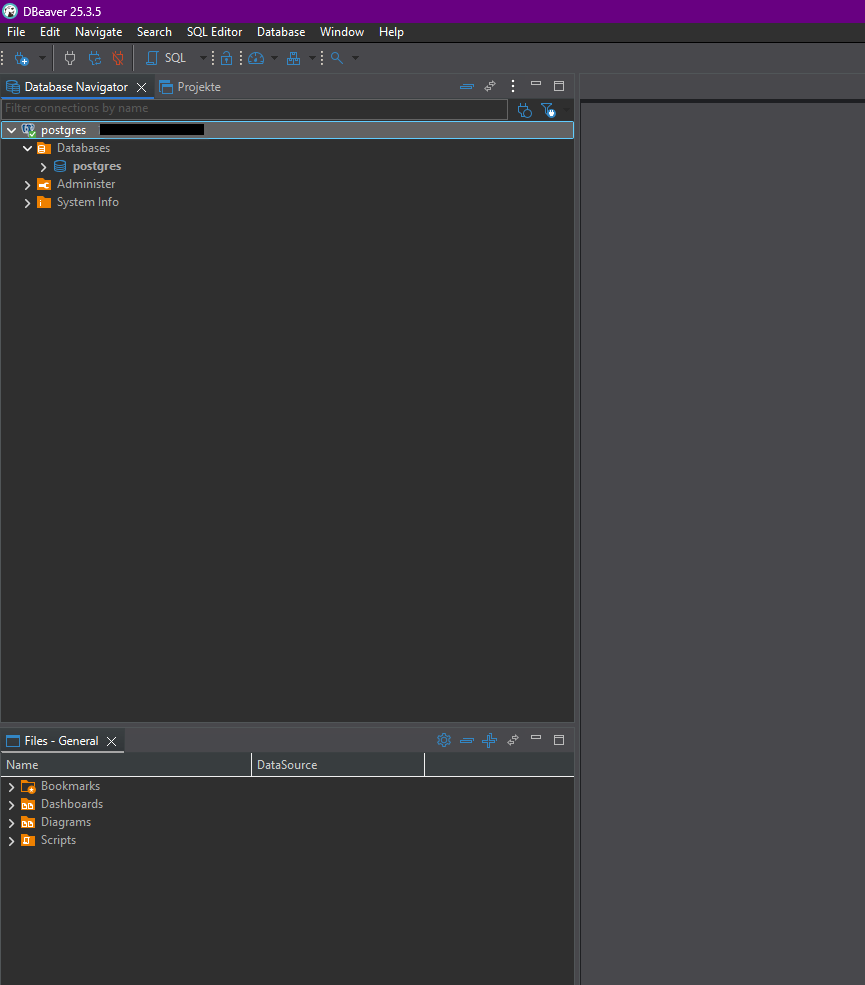Screen dimensions: 865x985
Task: Click the red Disconnect icon in toolbar
Action: (x=118, y=58)
